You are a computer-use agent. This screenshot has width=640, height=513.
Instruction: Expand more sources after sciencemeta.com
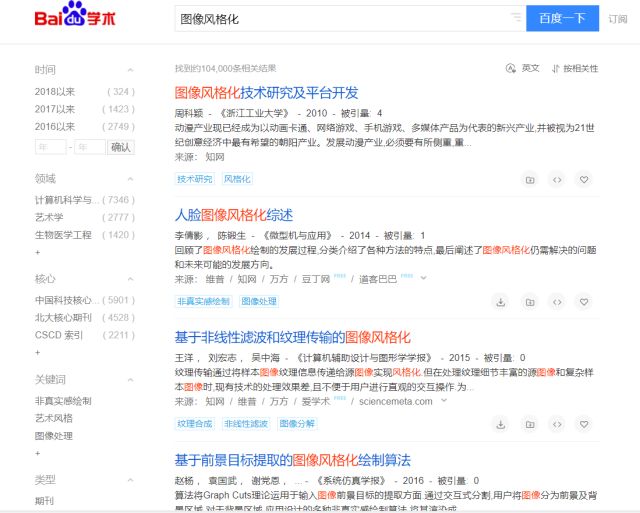click(x=444, y=401)
